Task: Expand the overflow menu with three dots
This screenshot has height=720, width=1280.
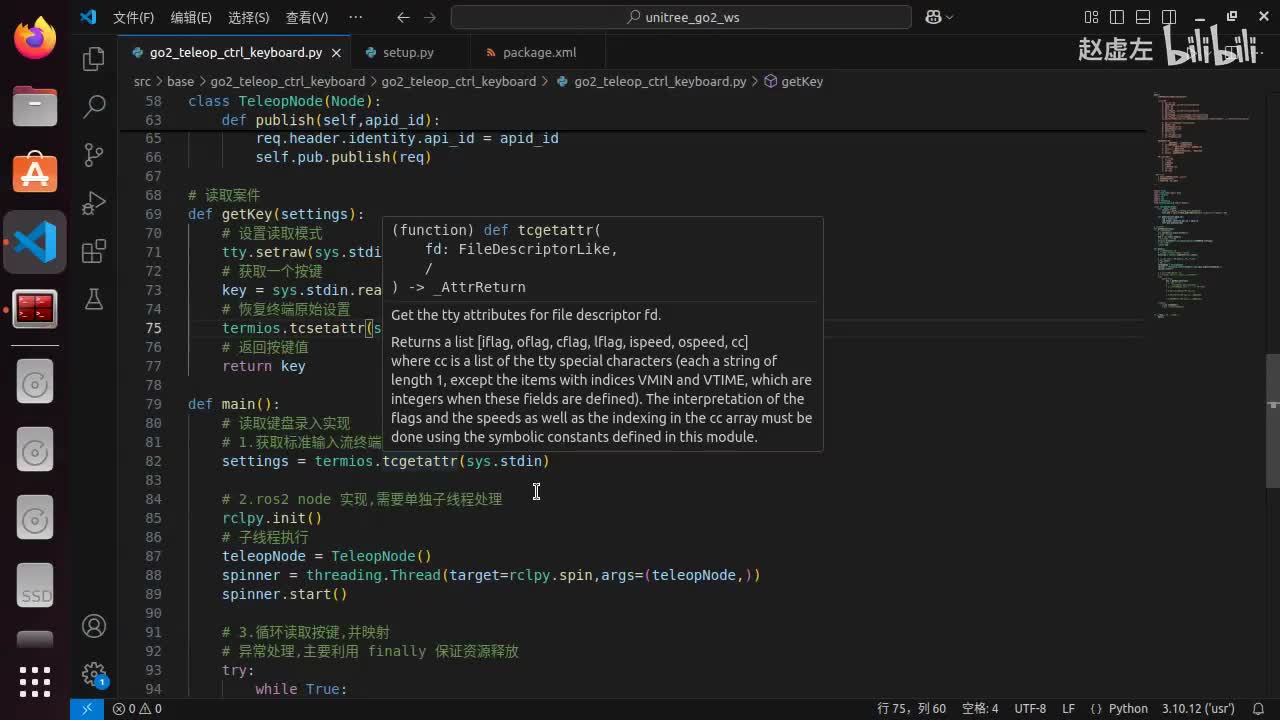Action: pyautogui.click(x=356, y=17)
